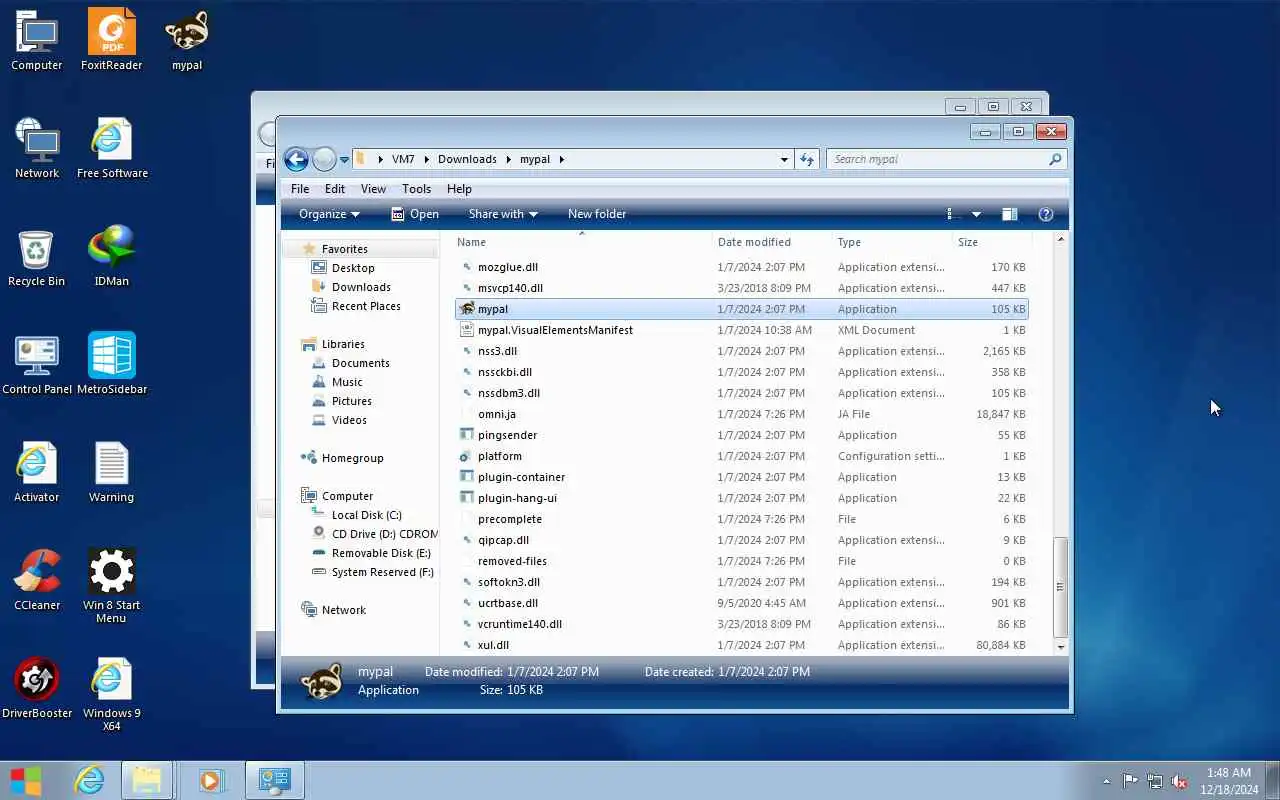This screenshot has width=1280, height=800.
Task: Sort files by Name column header
Action: pyautogui.click(x=582, y=242)
